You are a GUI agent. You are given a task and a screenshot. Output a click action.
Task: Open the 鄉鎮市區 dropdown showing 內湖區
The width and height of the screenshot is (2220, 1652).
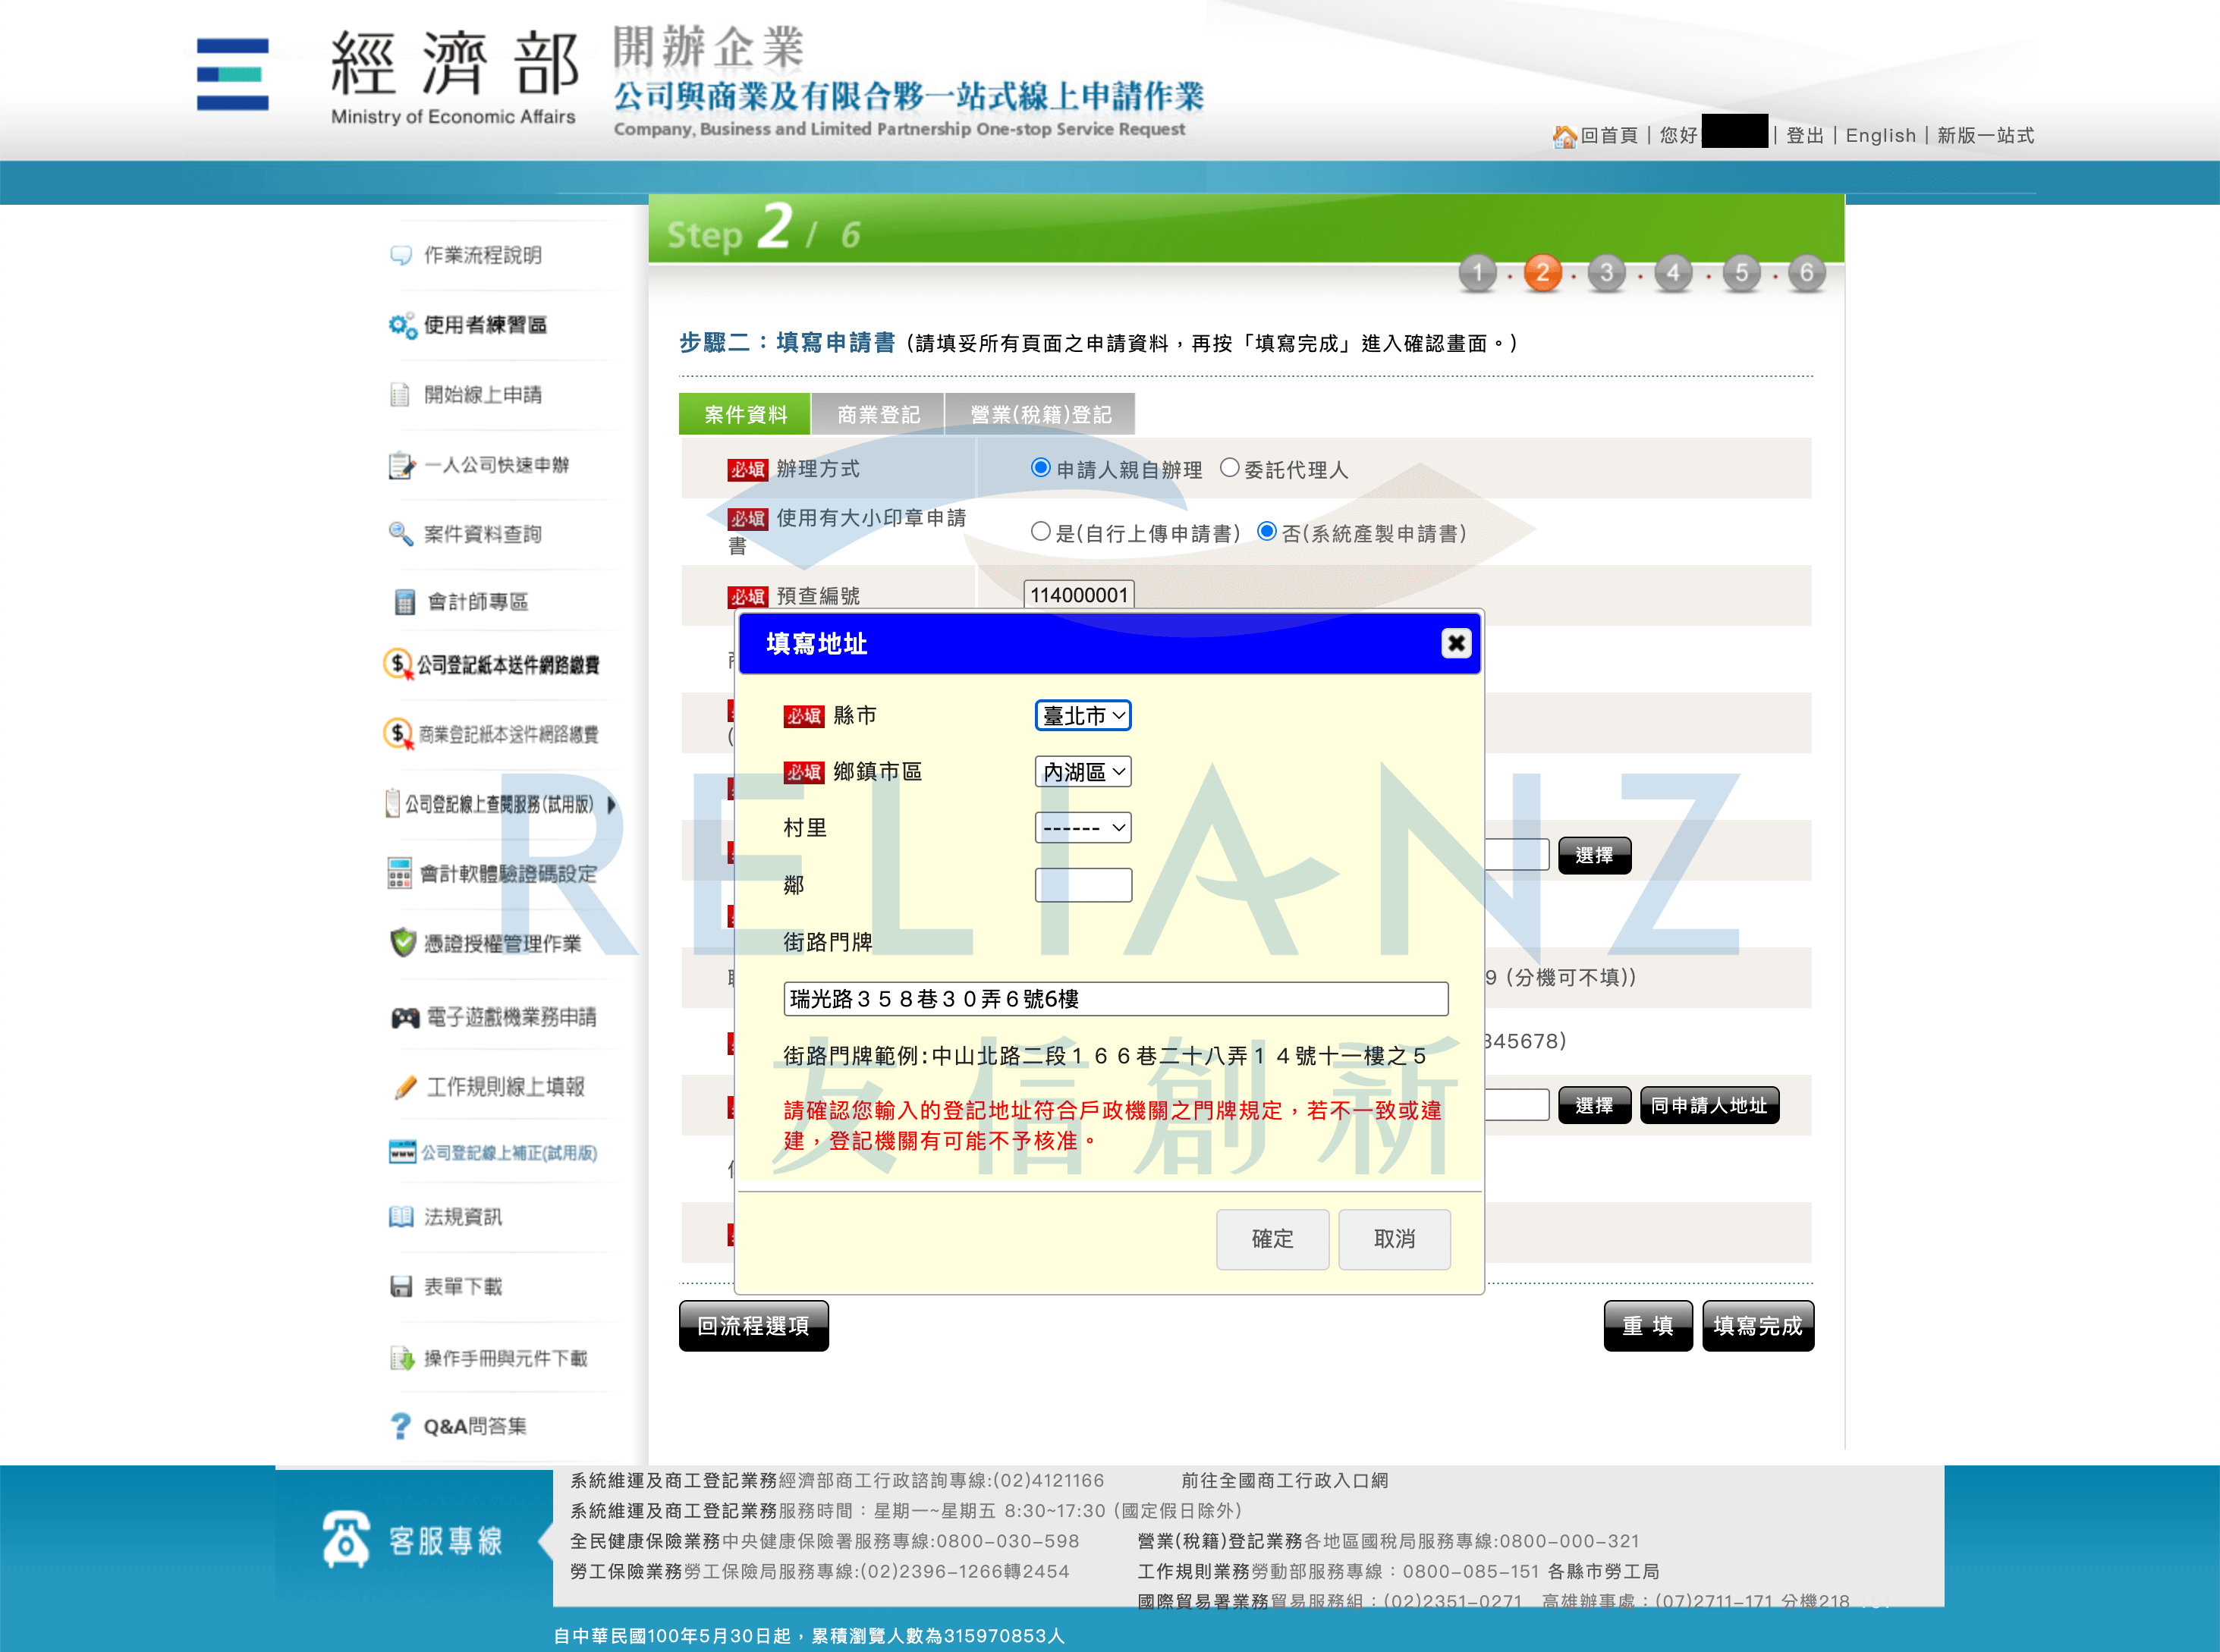(1083, 772)
